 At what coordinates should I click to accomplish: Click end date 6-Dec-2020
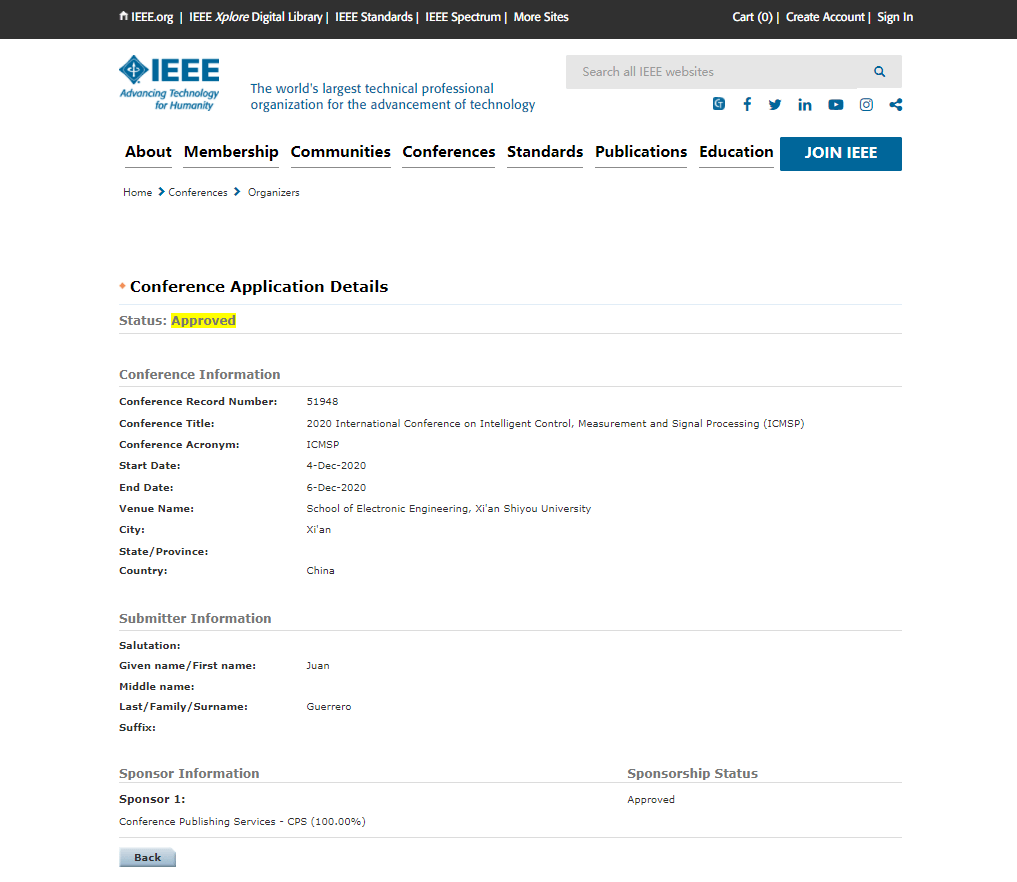point(336,487)
